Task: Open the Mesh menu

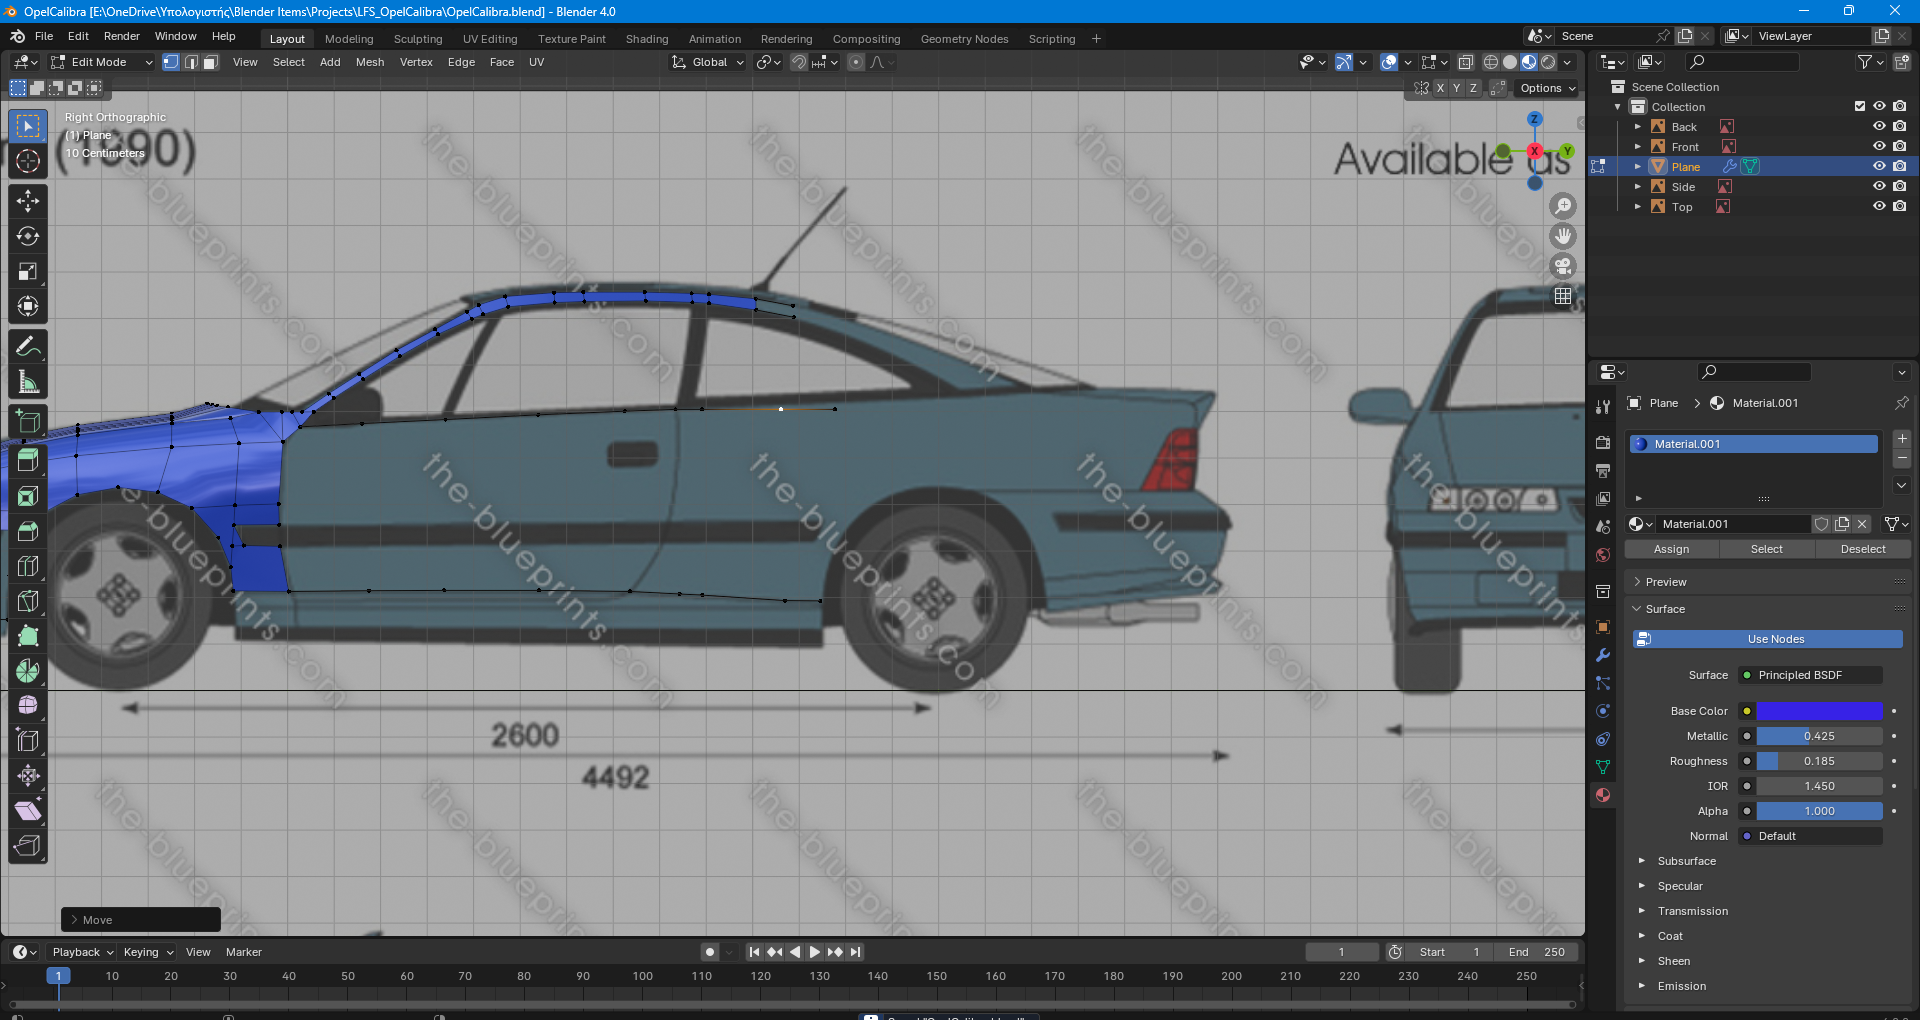Action: click(x=370, y=62)
